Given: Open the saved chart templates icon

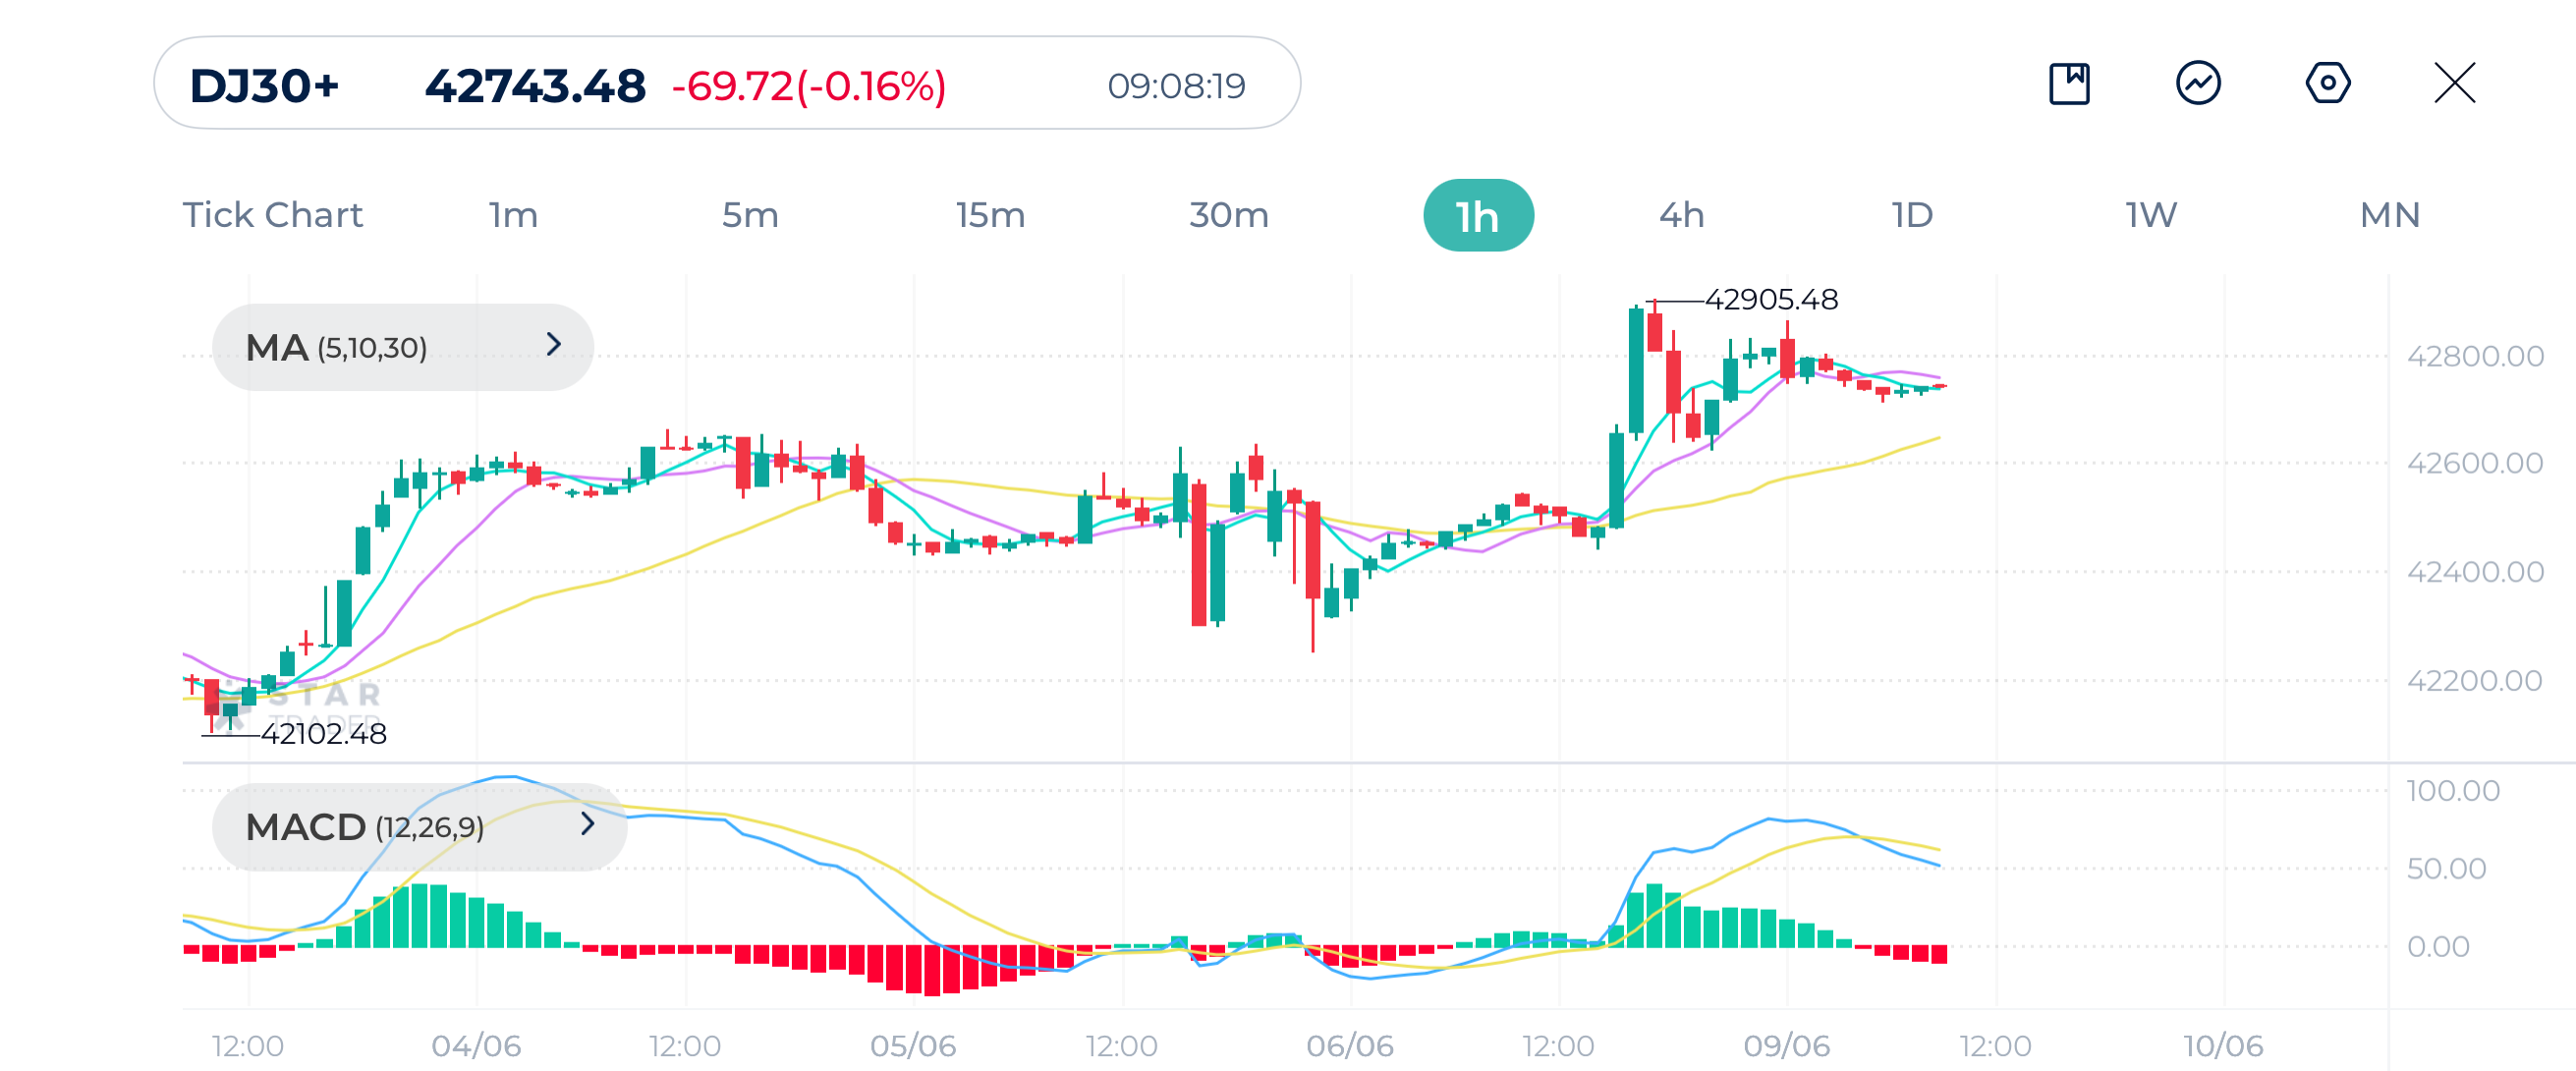Looking at the screenshot, I should tap(2071, 85).
